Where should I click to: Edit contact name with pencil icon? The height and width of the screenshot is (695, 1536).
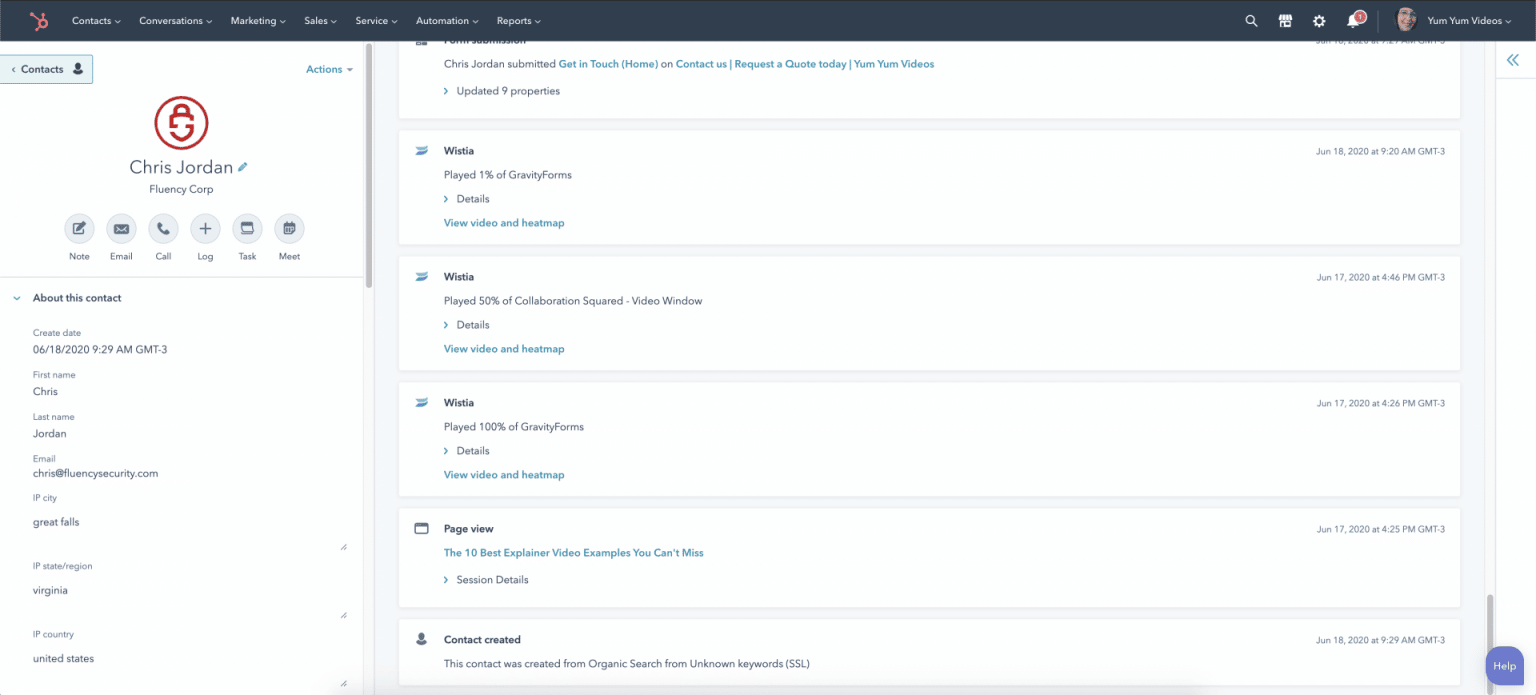[x=243, y=167]
